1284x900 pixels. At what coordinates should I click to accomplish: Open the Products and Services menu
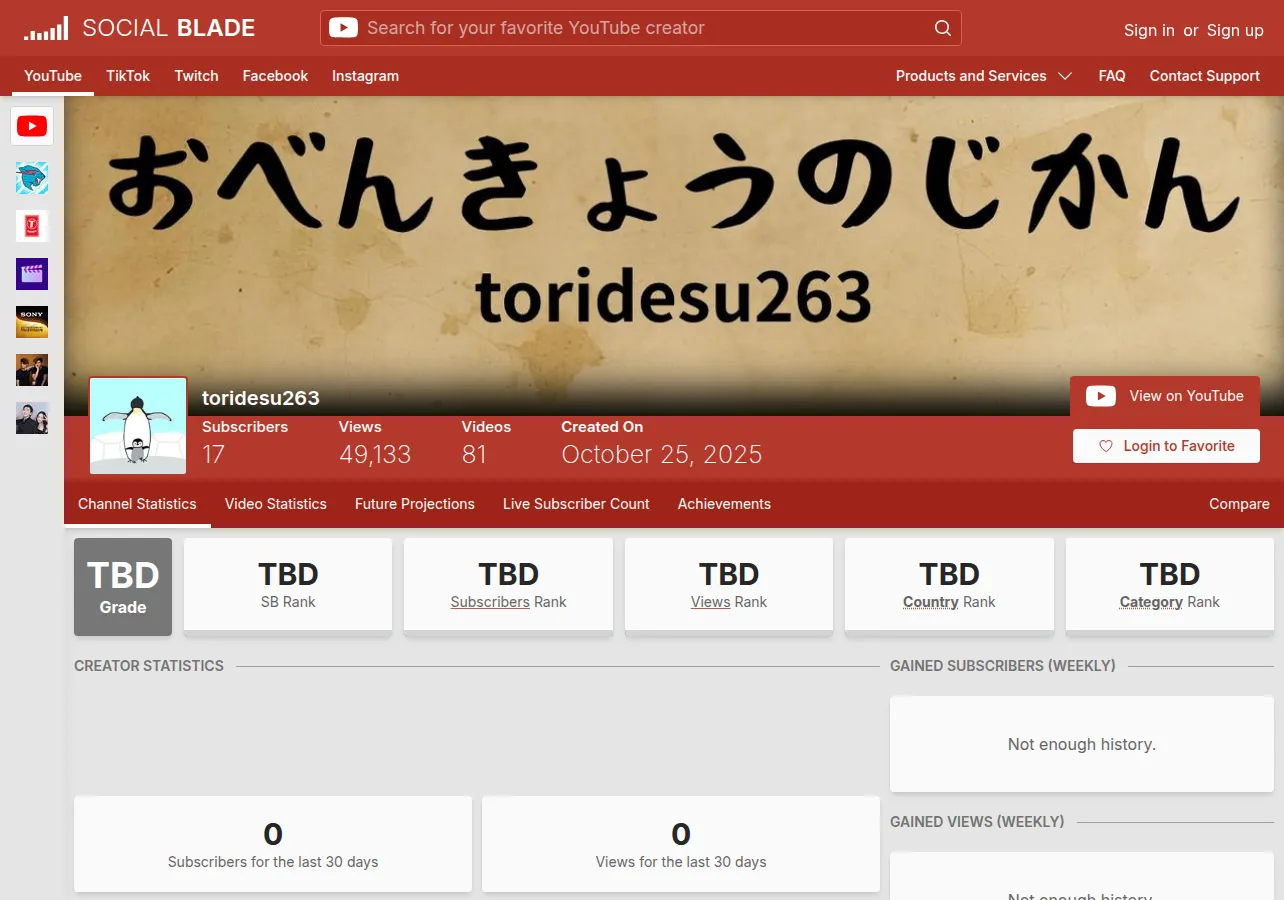coord(984,76)
